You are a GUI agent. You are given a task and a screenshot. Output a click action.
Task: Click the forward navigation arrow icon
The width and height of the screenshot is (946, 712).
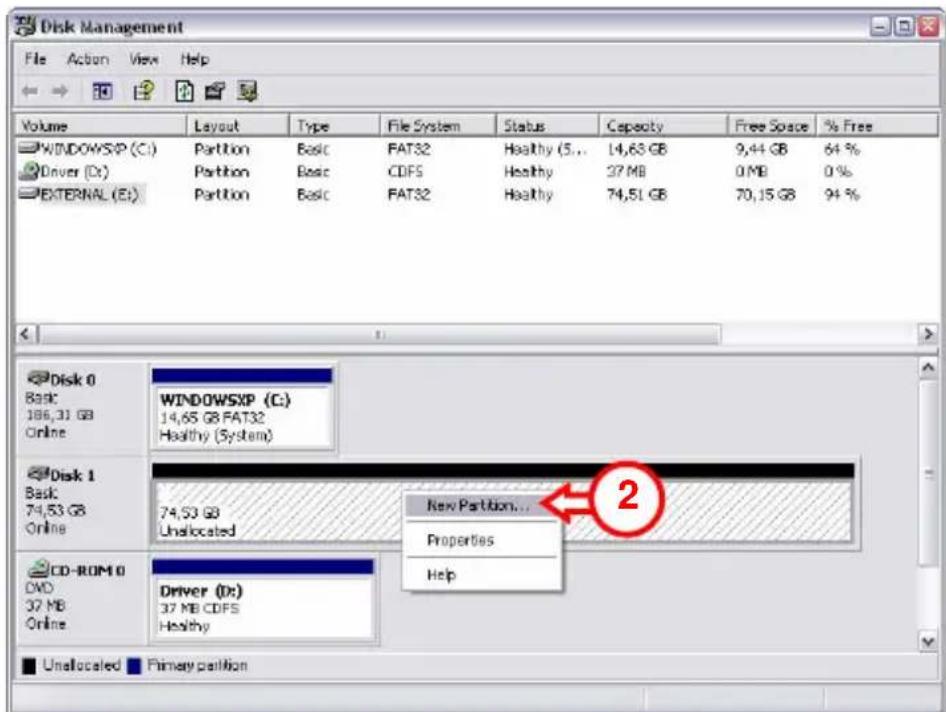(60, 88)
